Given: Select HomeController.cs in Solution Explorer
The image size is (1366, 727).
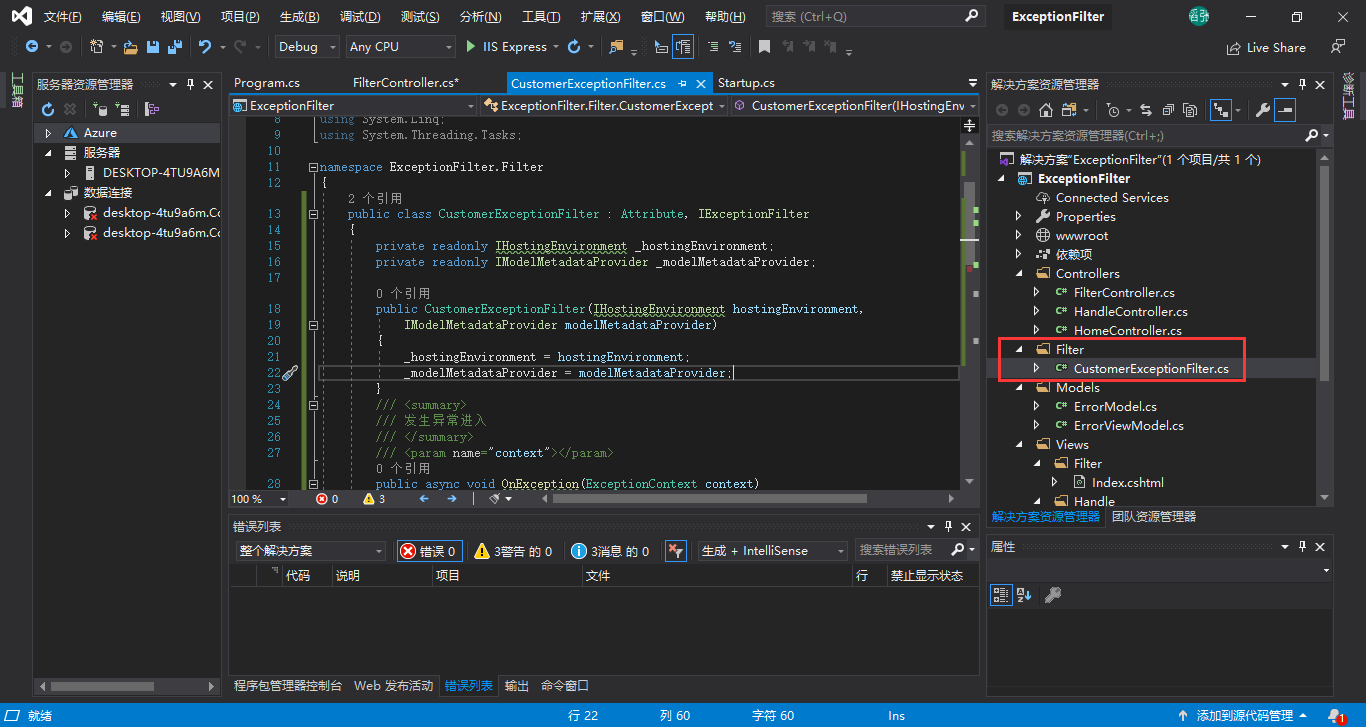Looking at the screenshot, I should click(1127, 331).
